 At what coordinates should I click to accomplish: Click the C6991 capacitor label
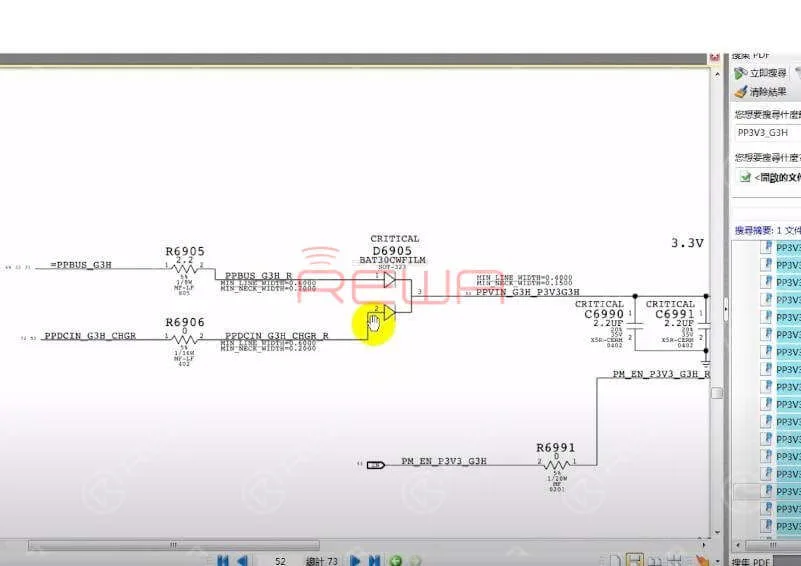pyautogui.click(x=674, y=314)
